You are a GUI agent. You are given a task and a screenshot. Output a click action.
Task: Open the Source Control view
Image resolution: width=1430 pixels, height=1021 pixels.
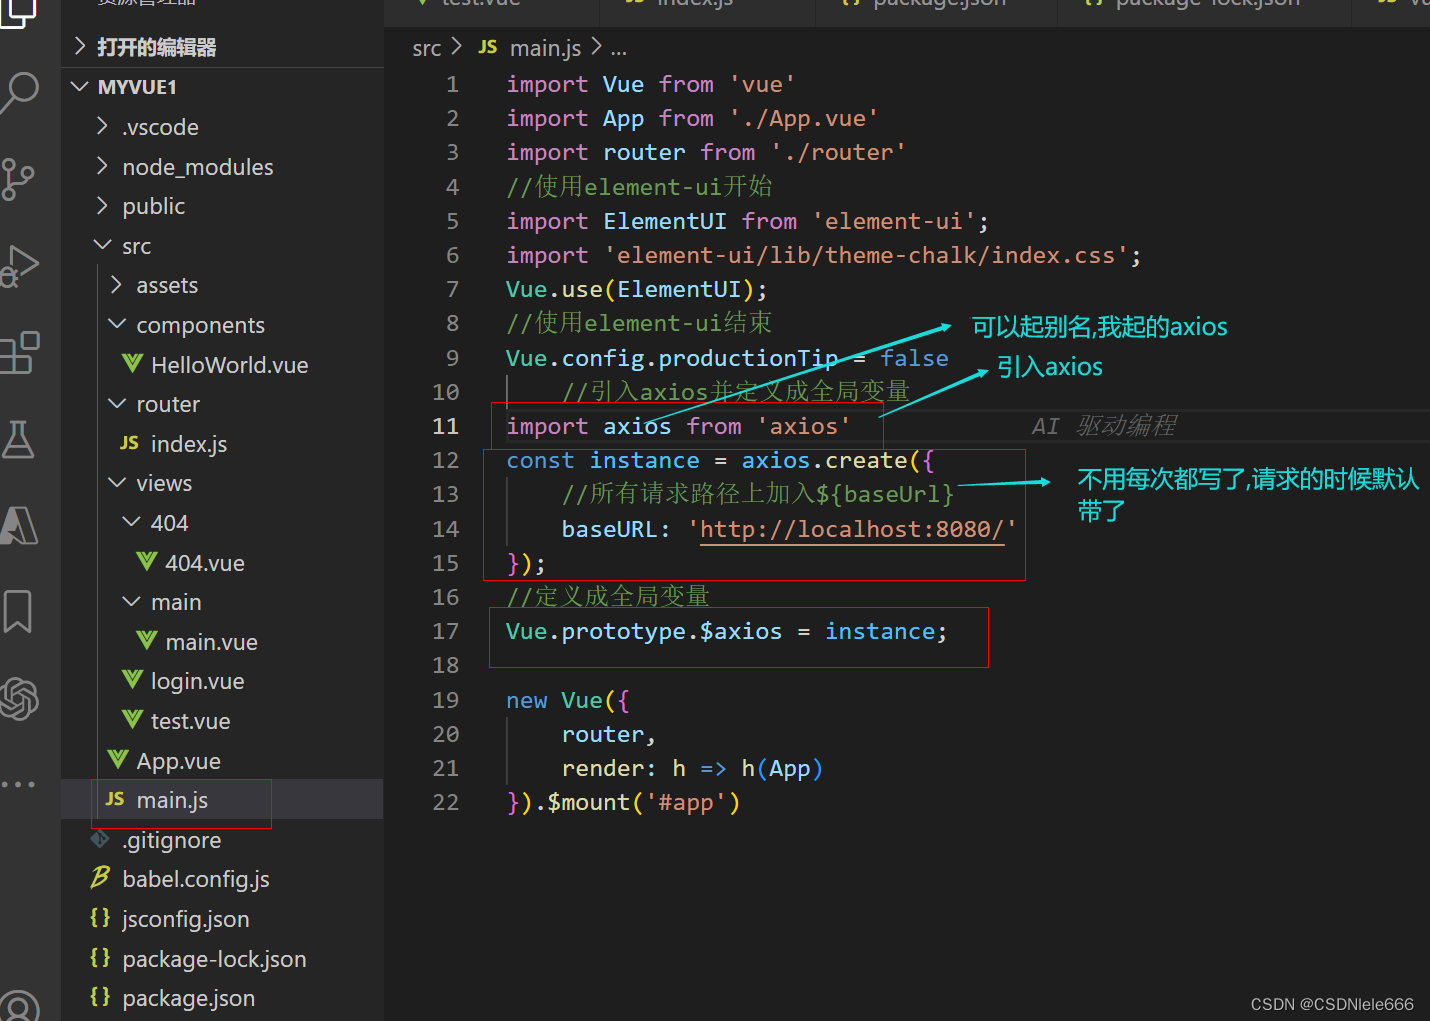[20, 180]
